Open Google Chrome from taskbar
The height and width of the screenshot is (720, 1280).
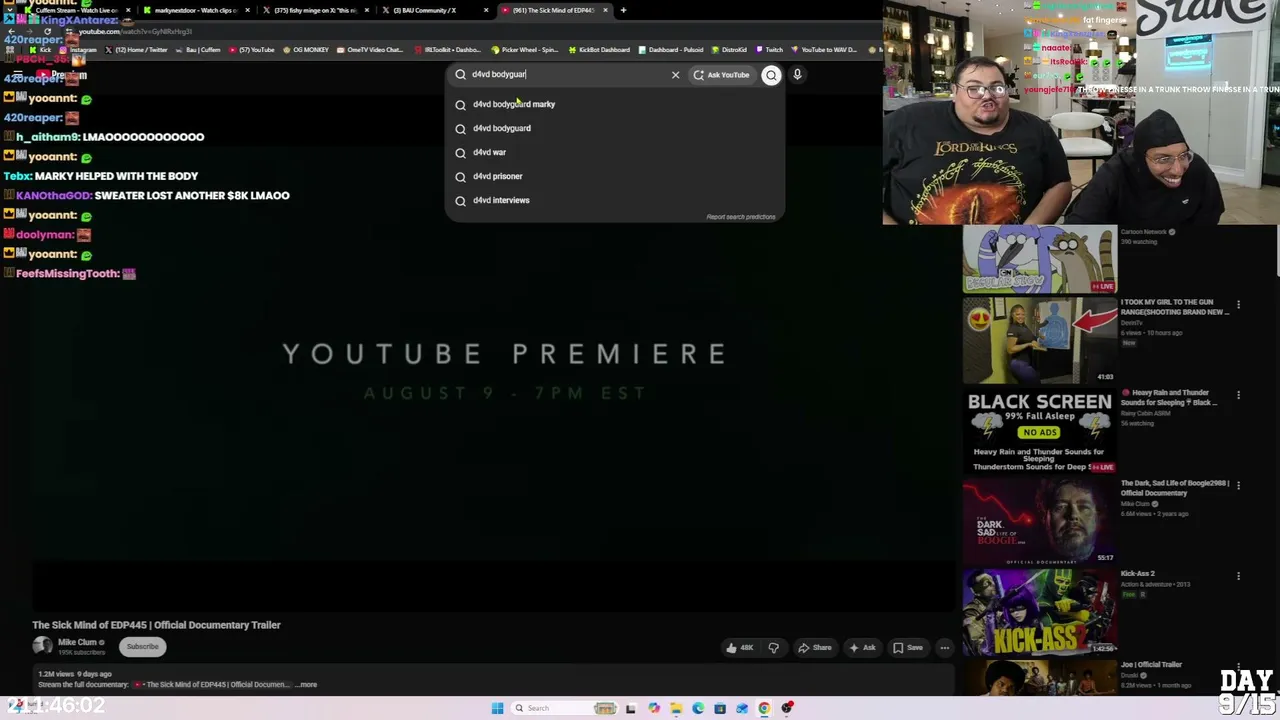(x=764, y=708)
